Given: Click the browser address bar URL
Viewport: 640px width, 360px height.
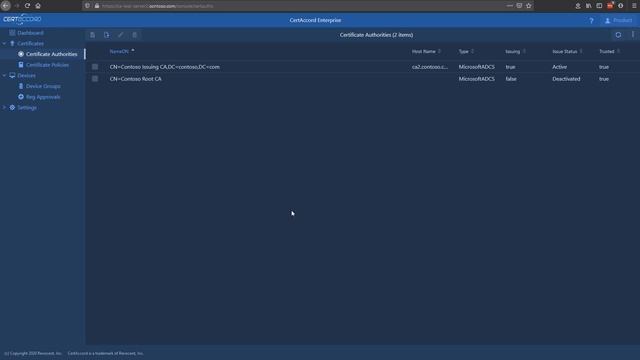Looking at the screenshot, I should (158, 6).
